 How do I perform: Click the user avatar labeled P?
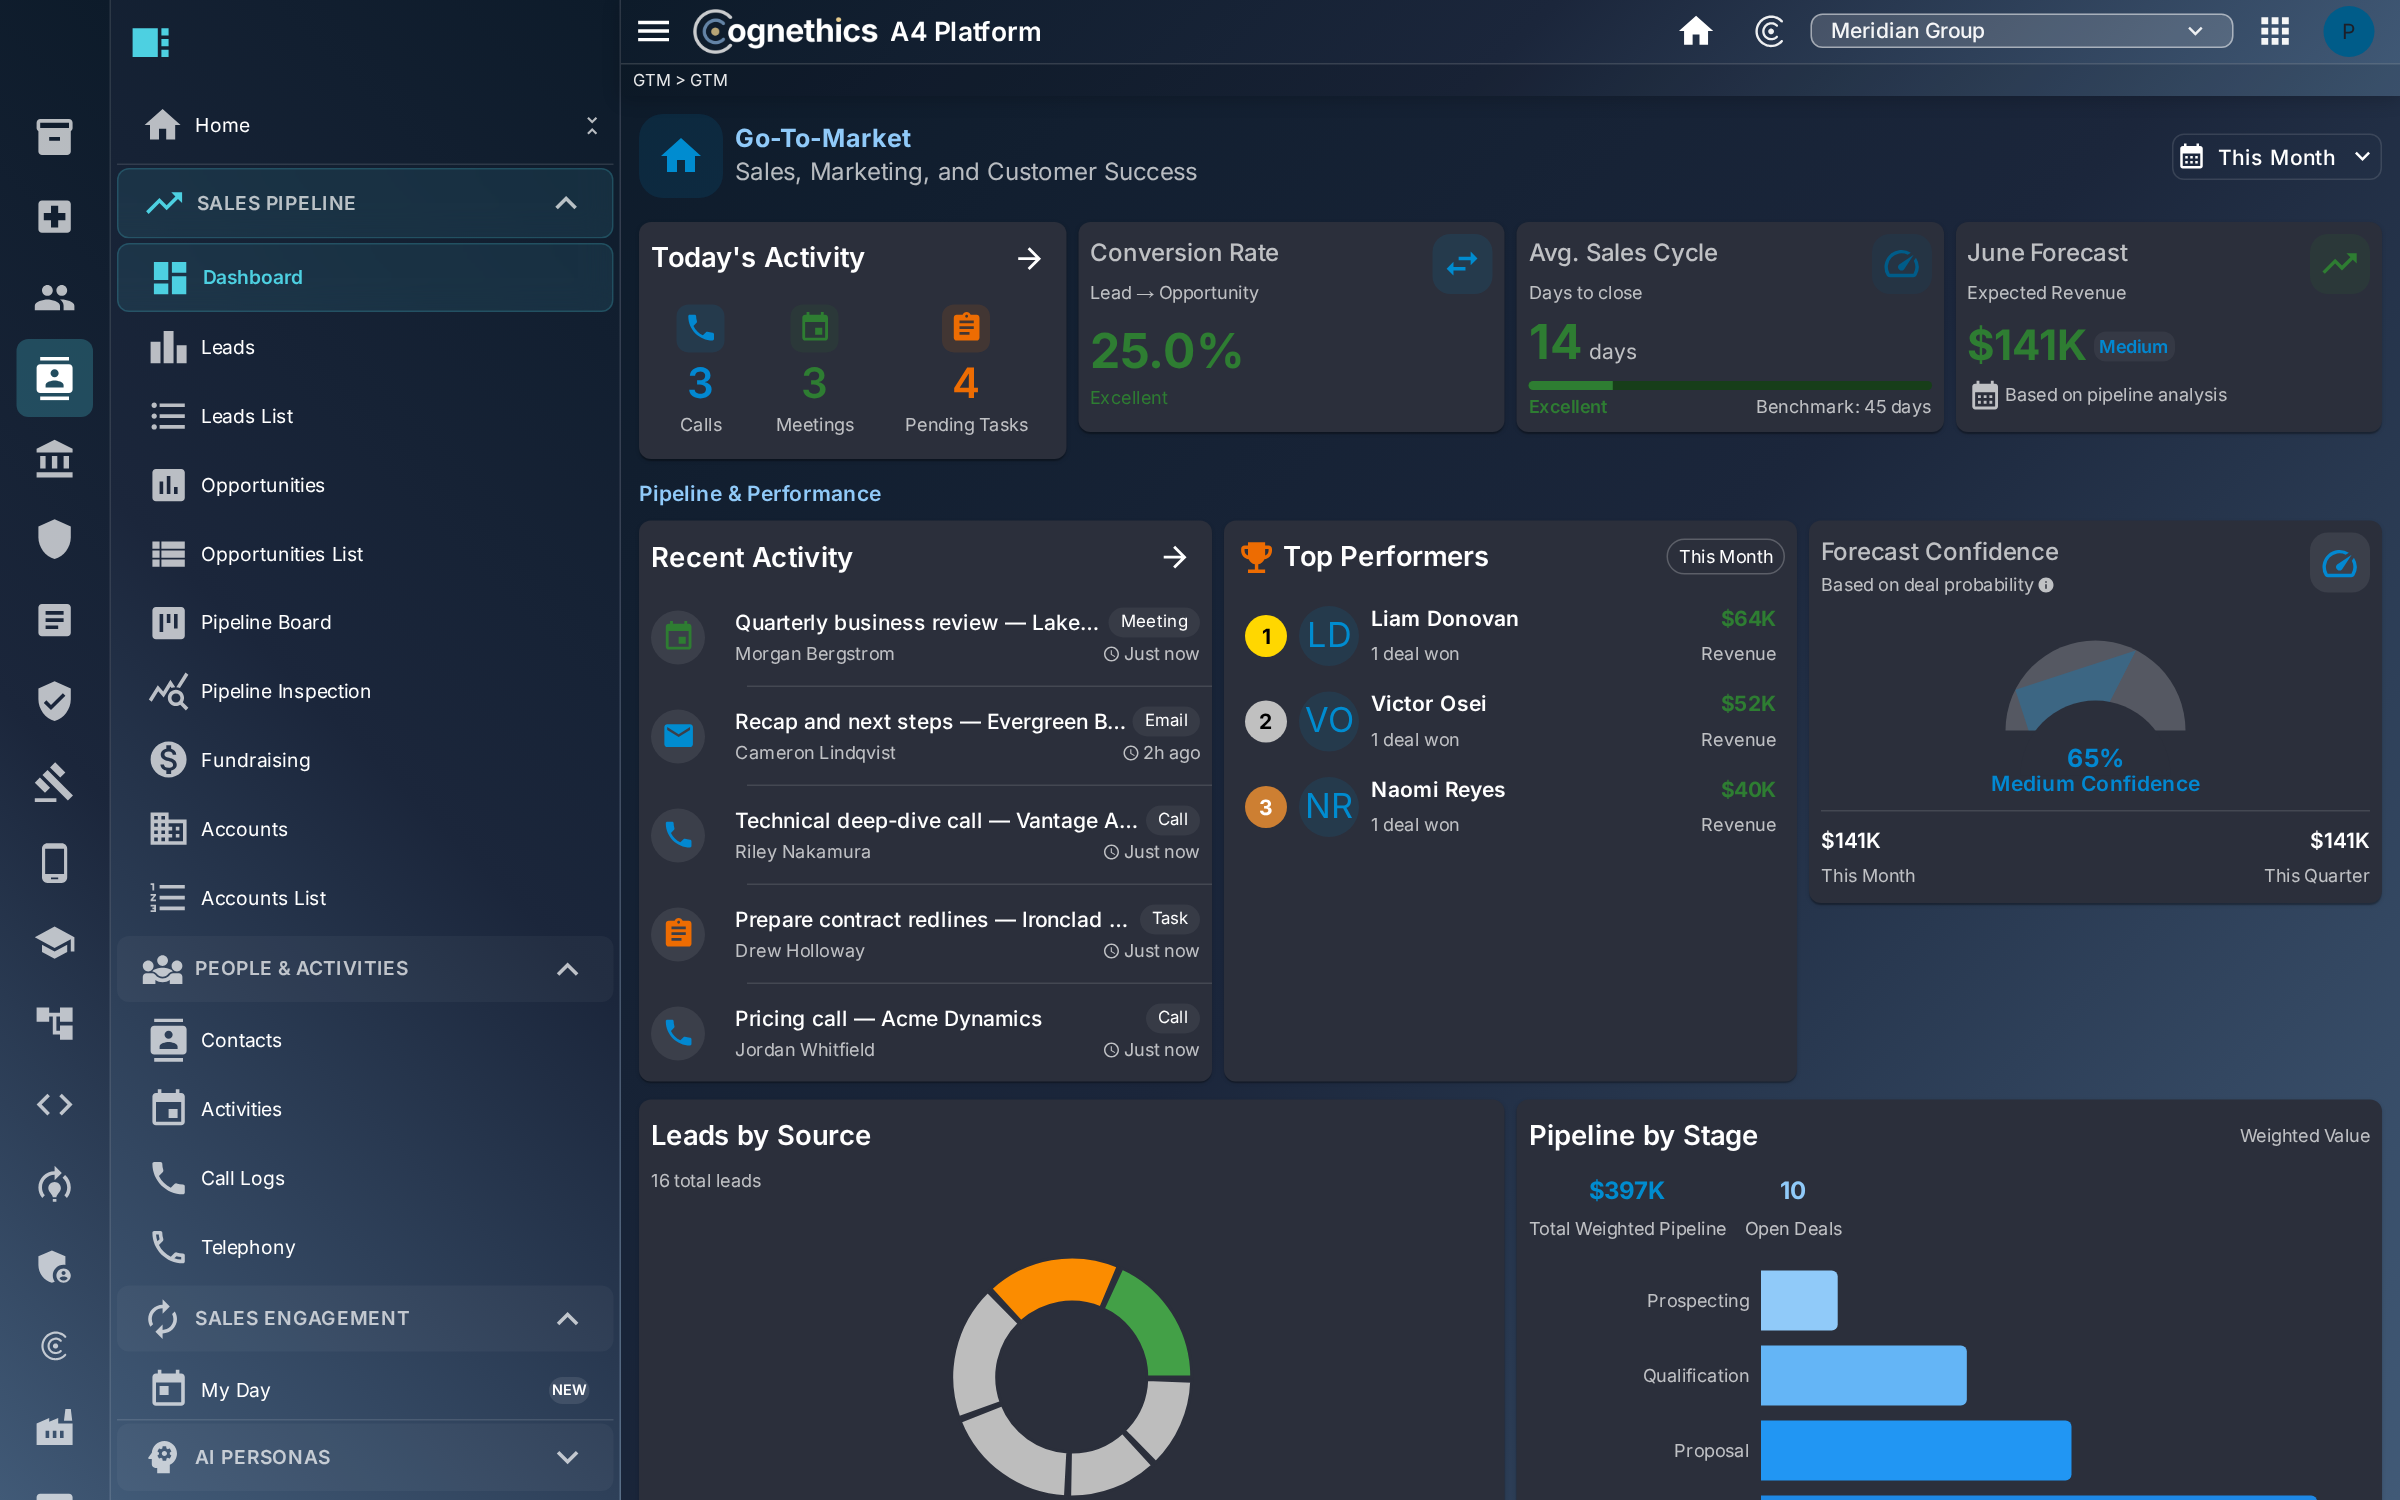coord(2347,31)
